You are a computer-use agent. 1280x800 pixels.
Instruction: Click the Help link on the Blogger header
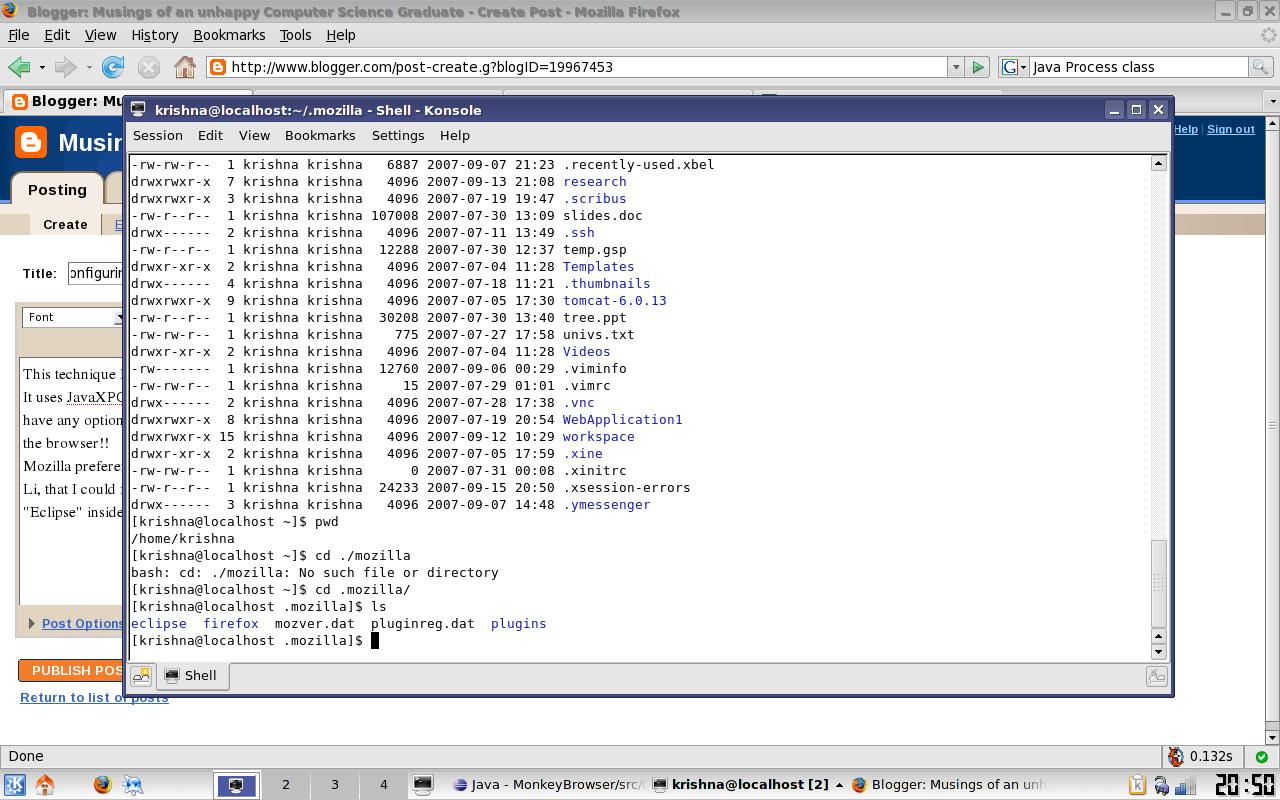point(1186,129)
